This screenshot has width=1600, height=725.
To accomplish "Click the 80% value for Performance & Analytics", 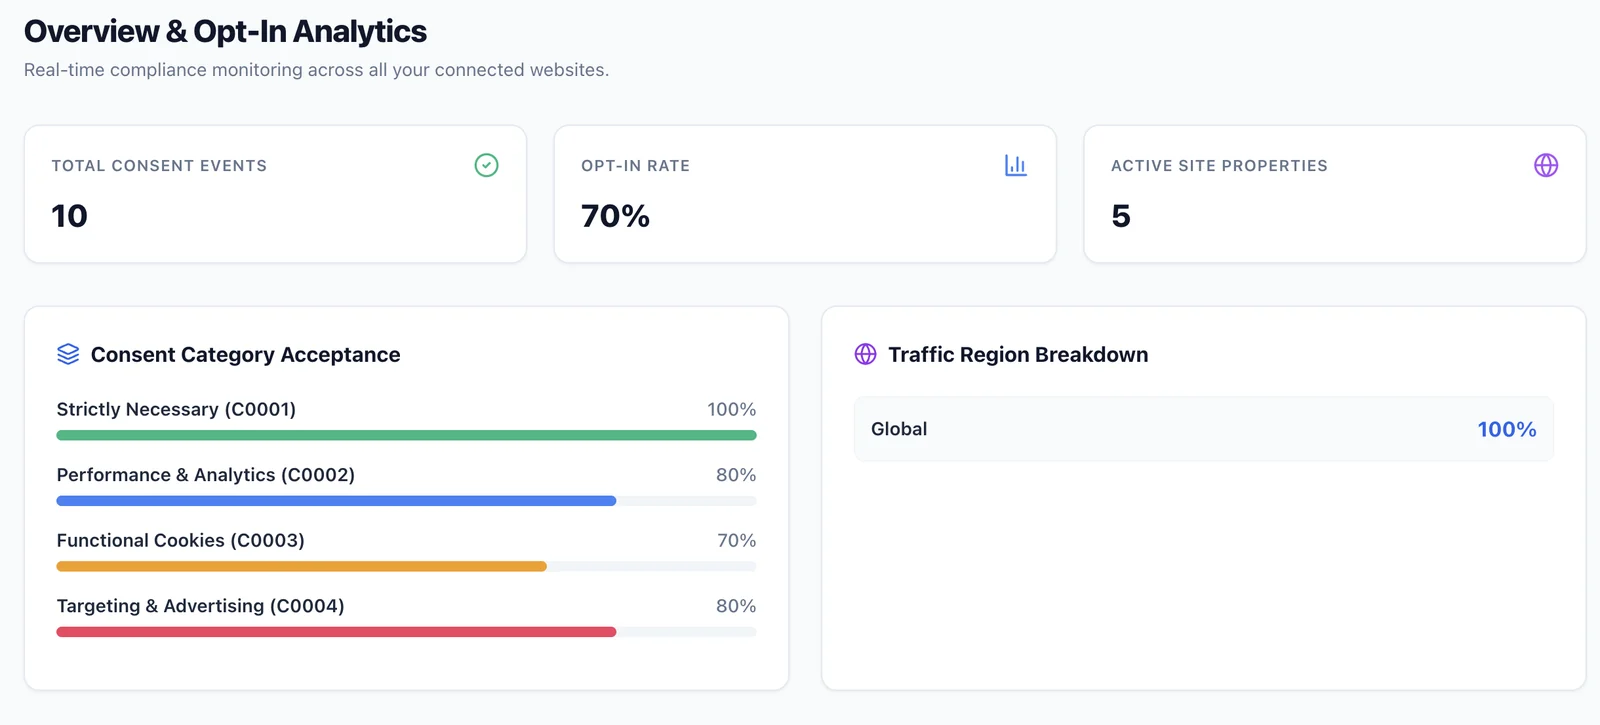I will pos(736,475).
